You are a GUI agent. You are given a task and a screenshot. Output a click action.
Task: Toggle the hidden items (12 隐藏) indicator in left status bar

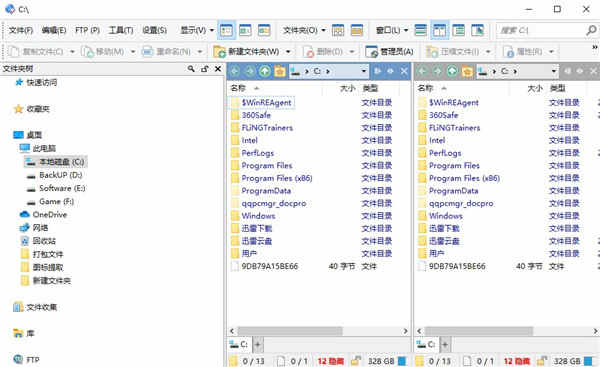tap(331, 361)
